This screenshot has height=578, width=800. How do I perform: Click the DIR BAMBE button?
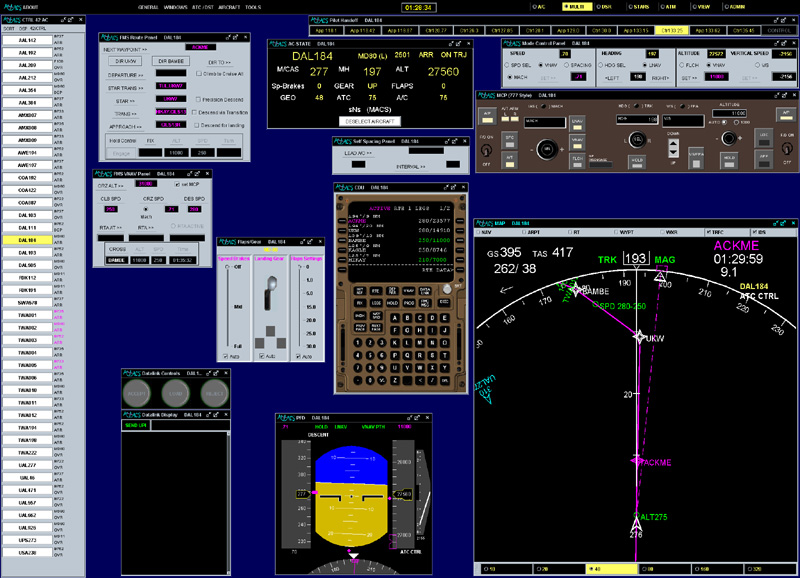(170, 61)
